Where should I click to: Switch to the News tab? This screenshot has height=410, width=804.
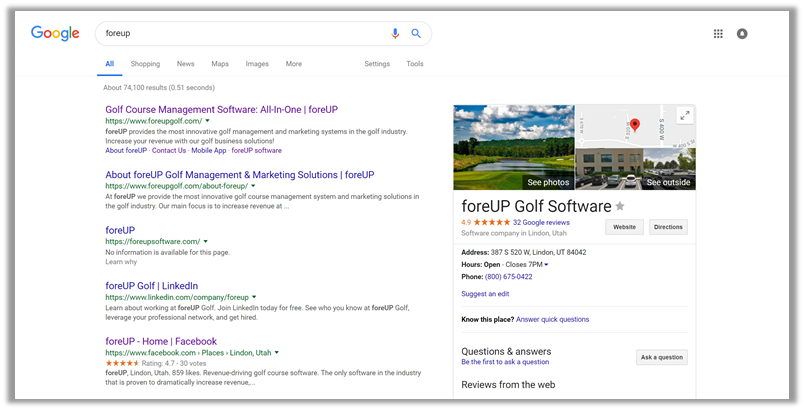[x=186, y=64]
